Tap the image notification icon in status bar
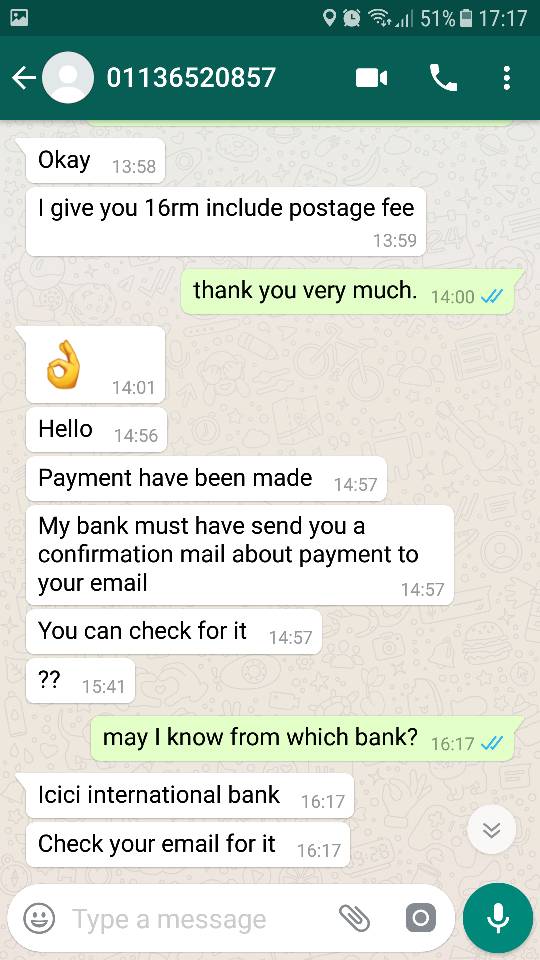 19,17
